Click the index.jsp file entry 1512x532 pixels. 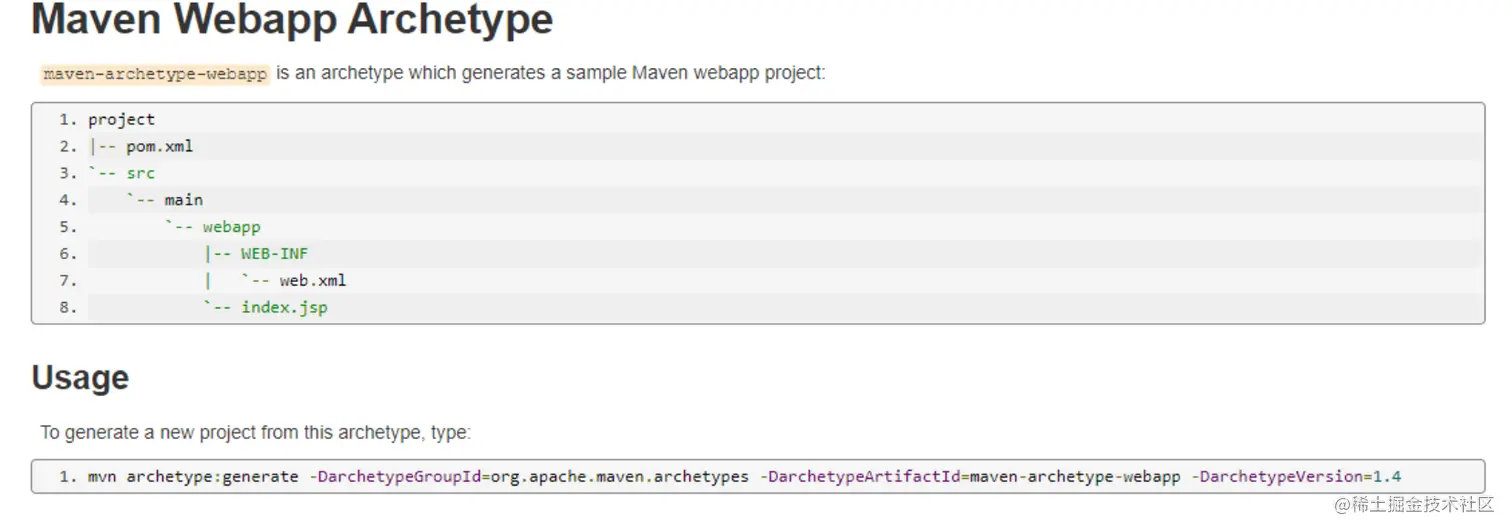coord(284,308)
